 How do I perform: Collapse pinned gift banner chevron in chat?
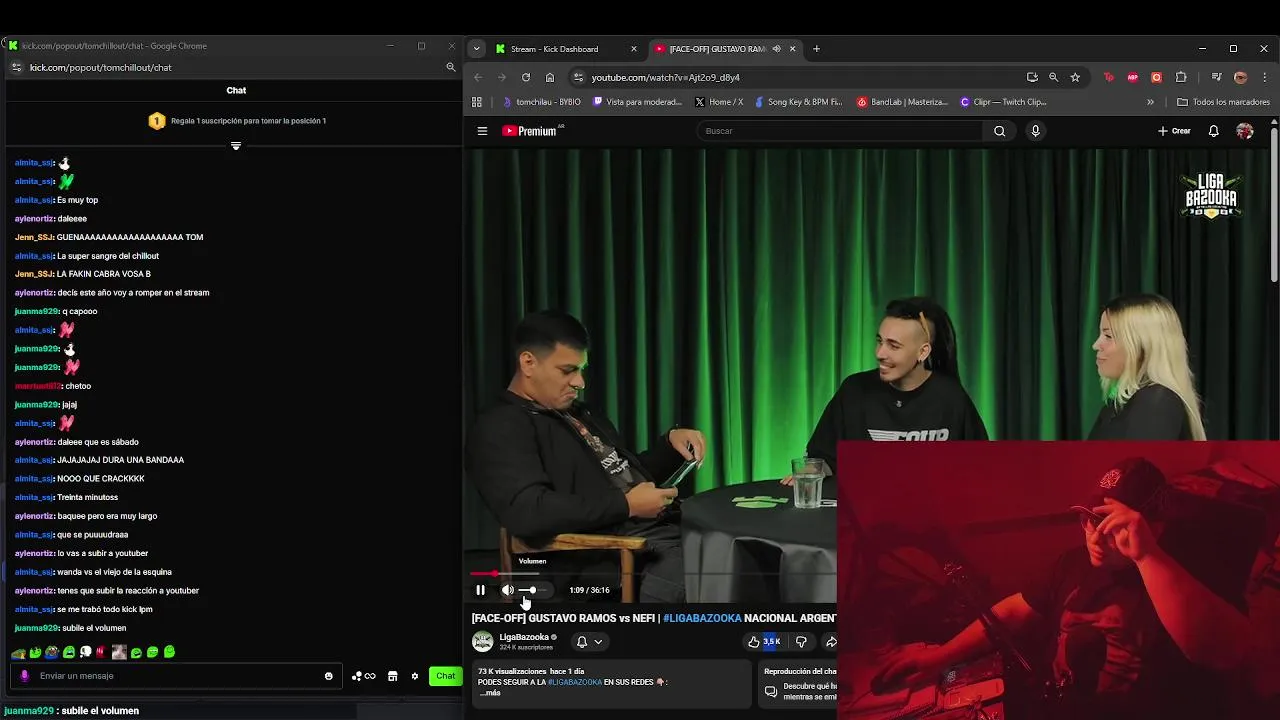[x=236, y=146]
